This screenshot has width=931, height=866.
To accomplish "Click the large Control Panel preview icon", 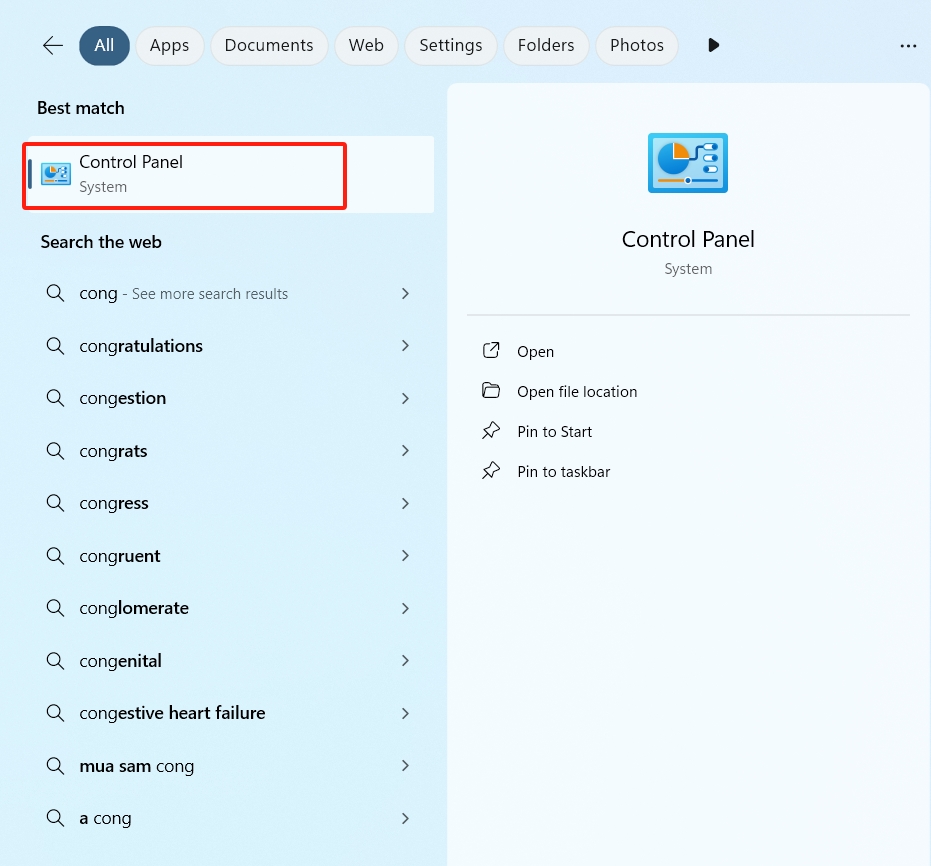I will (x=688, y=163).
